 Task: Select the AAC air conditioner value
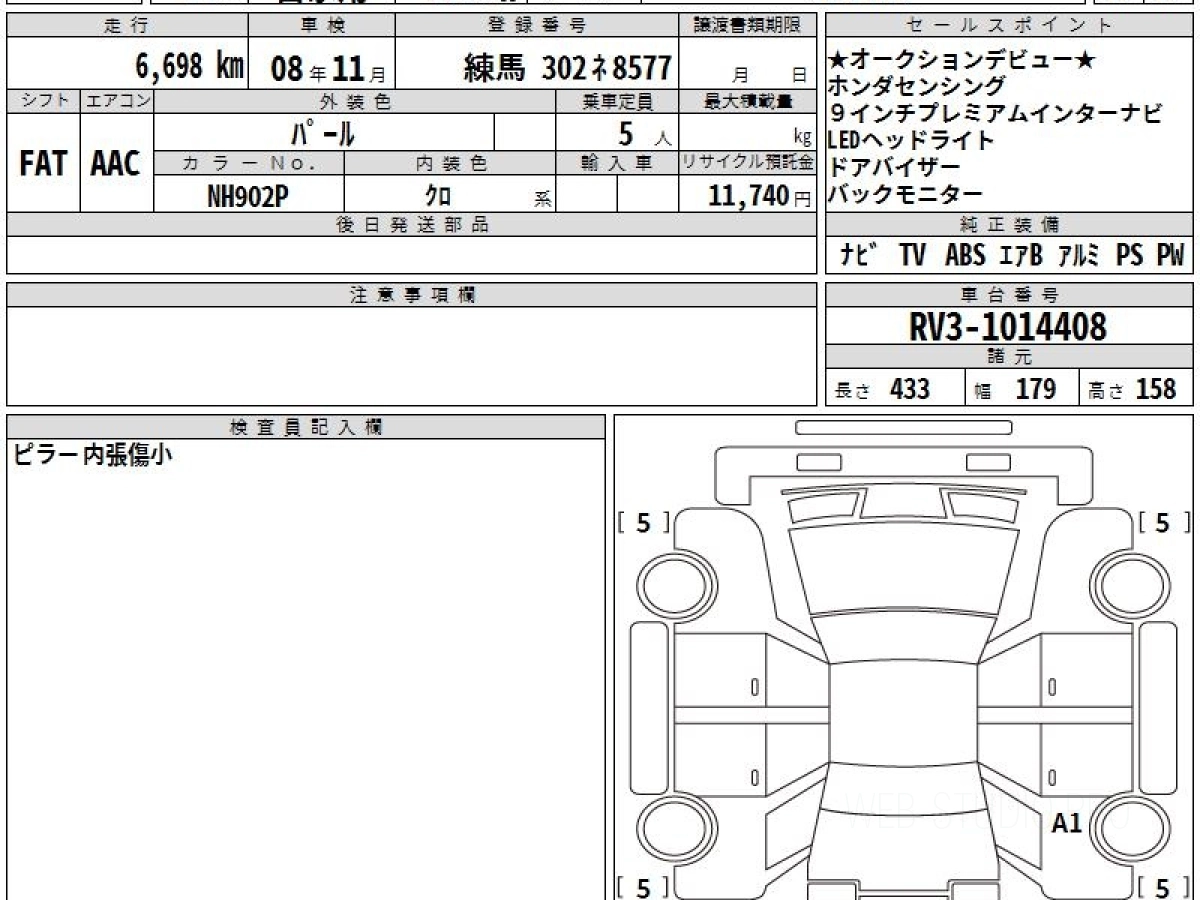(116, 164)
